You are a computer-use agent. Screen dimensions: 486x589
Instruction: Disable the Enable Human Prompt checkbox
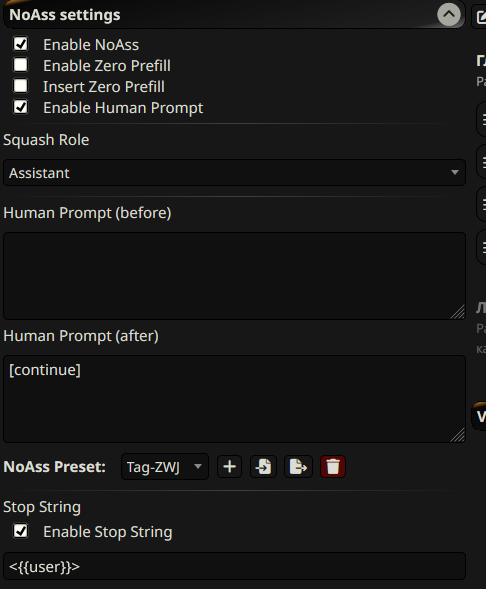21,107
